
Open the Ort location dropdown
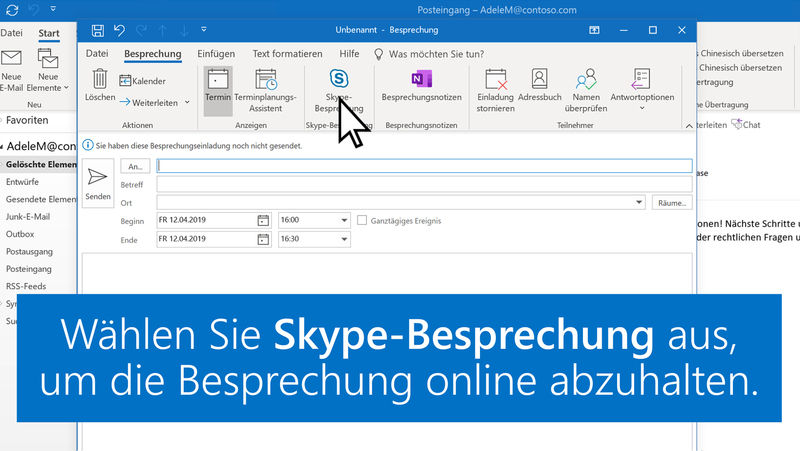(x=639, y=202)
